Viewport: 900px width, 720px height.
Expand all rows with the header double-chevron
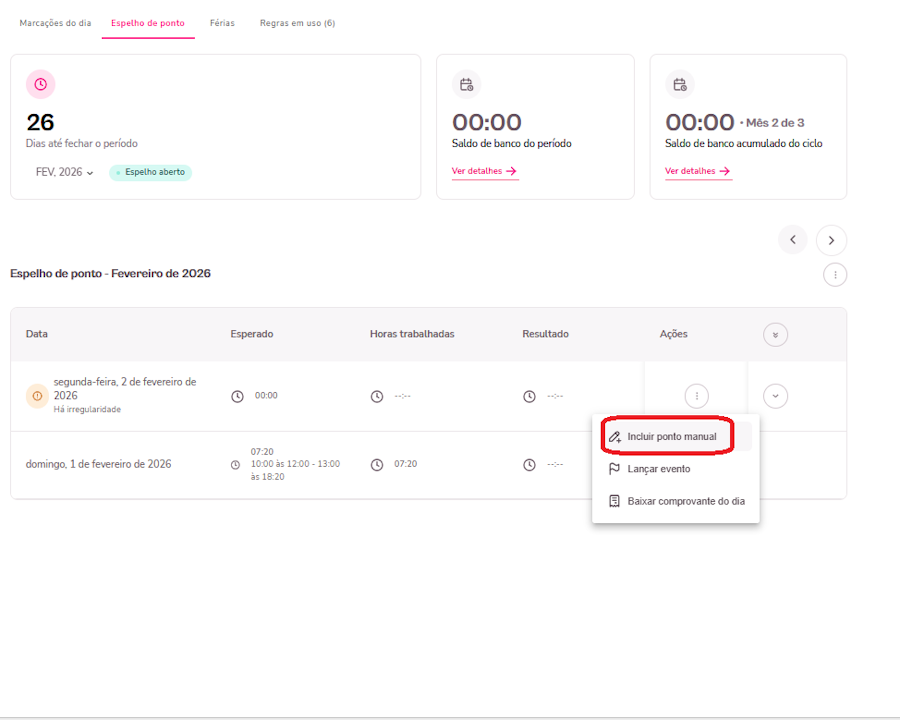(775, 335)
